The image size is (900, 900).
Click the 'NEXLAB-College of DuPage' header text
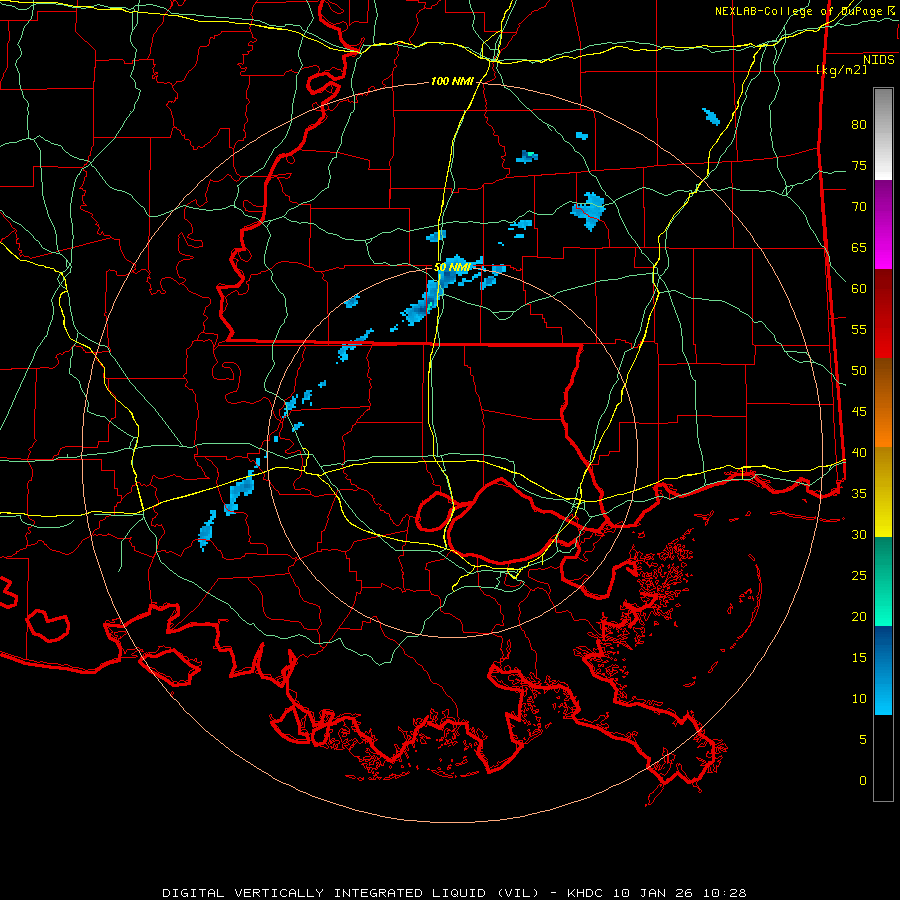click(x=801, y=11)
